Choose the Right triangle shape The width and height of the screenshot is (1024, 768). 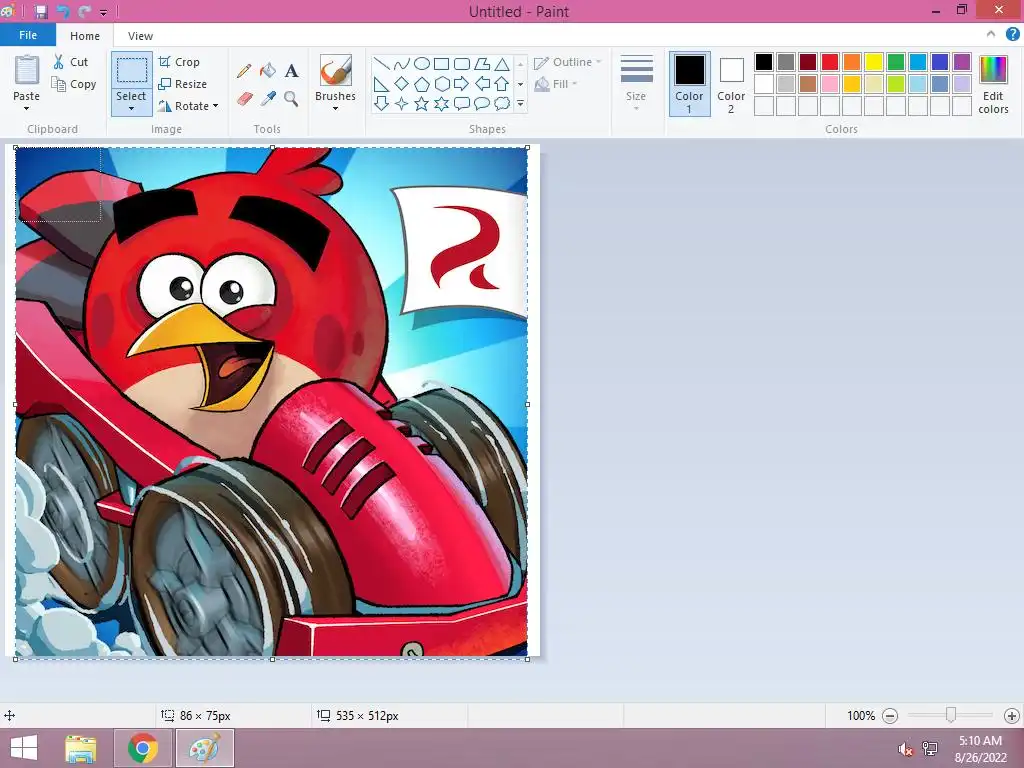[x=382, y=84]
